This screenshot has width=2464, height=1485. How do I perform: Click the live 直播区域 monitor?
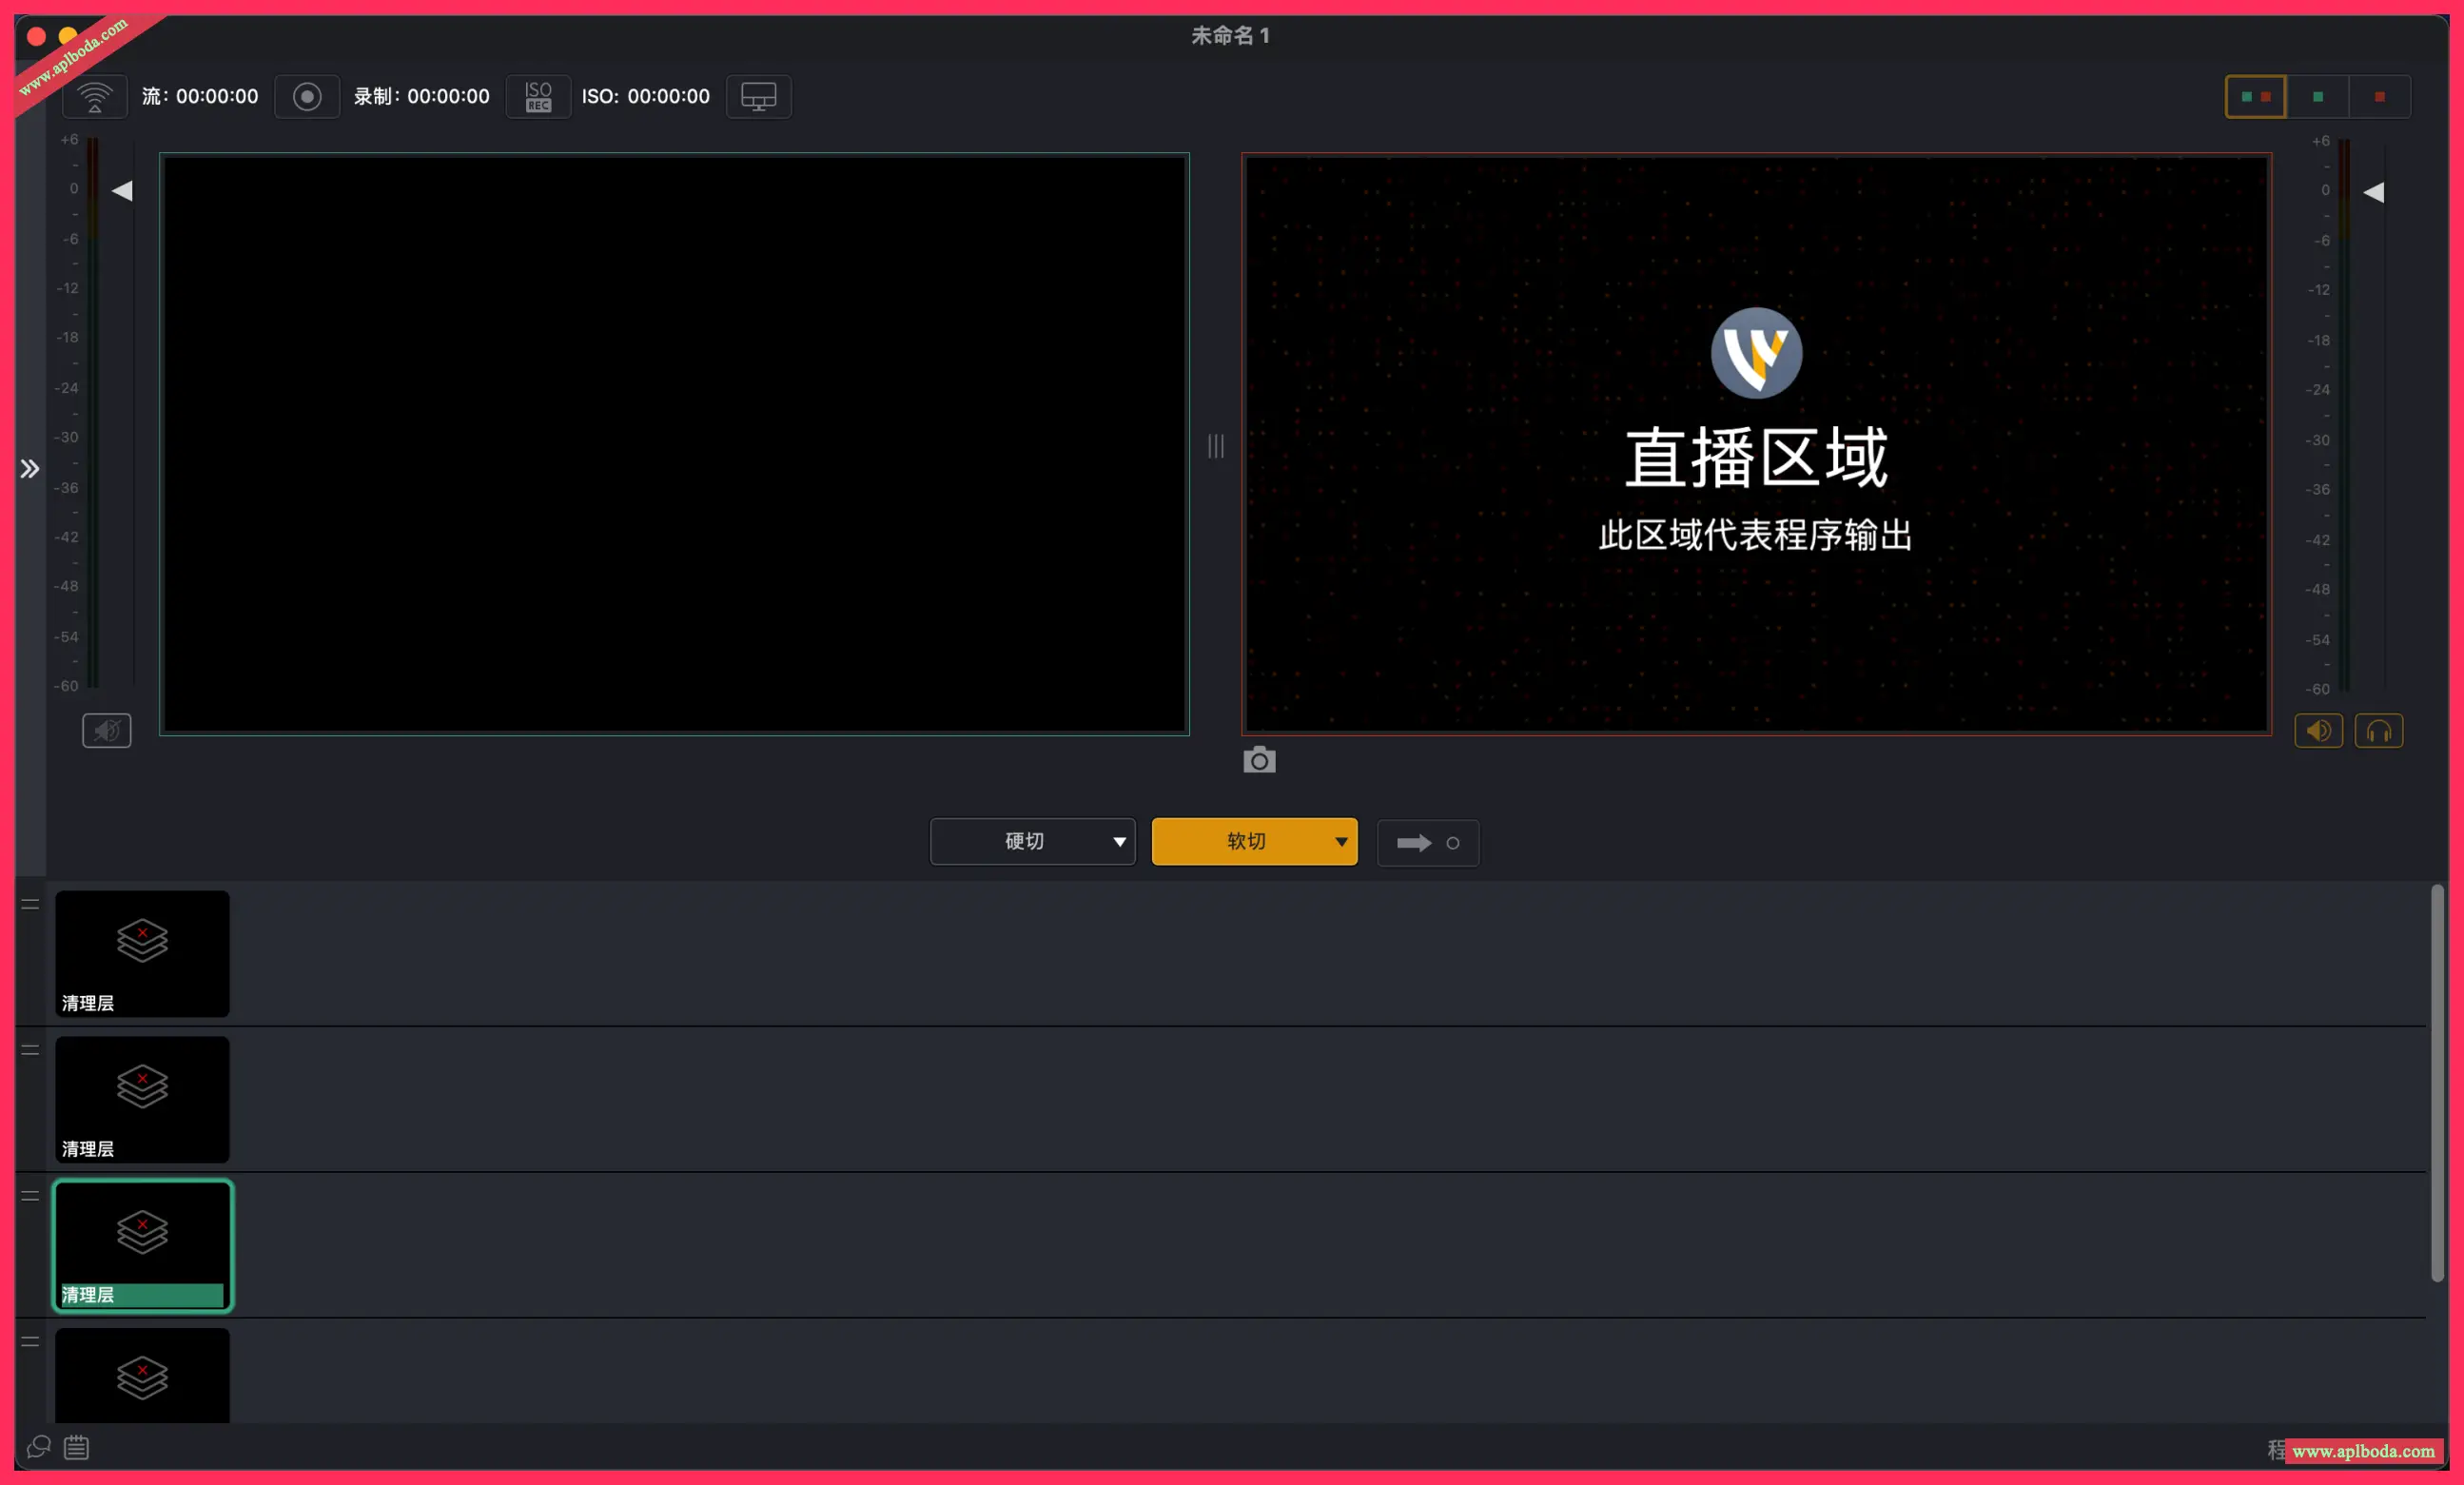(1756, 444)
